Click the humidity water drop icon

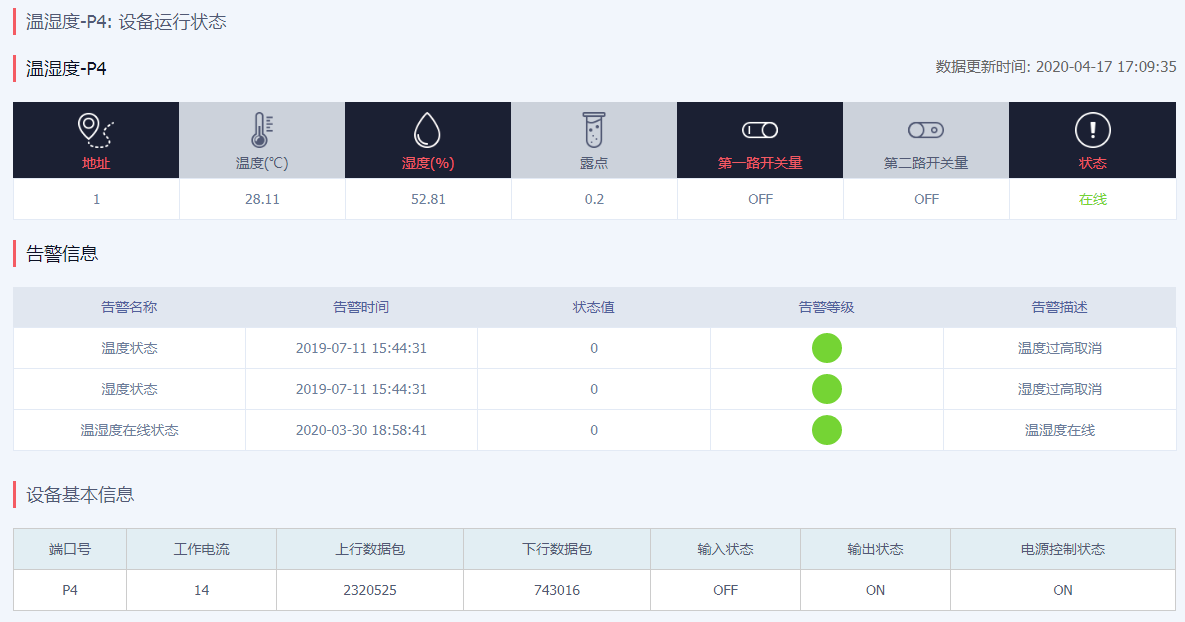pyautogui.click(x=428, y=130)
